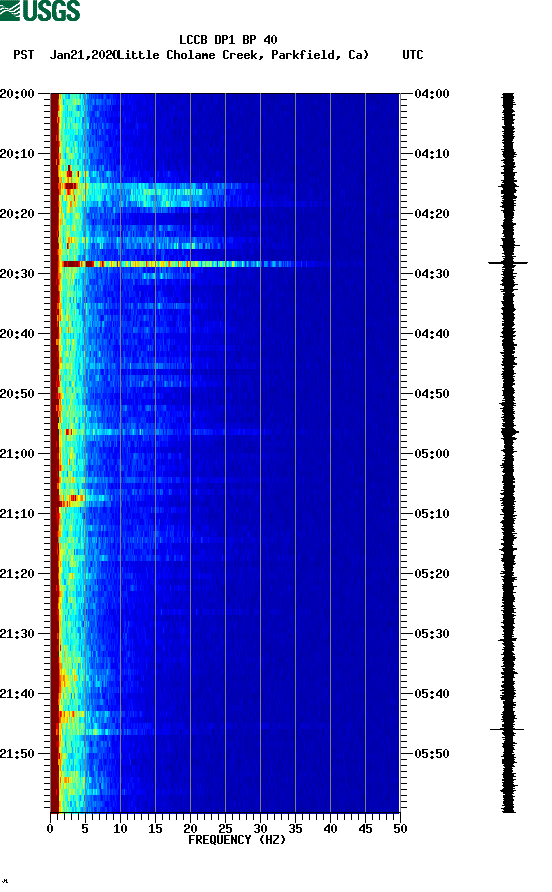The width and height of the screenshot is (552, 892).
Task: Click the 25 Hz frequency tick label
Action: point(225,829)
